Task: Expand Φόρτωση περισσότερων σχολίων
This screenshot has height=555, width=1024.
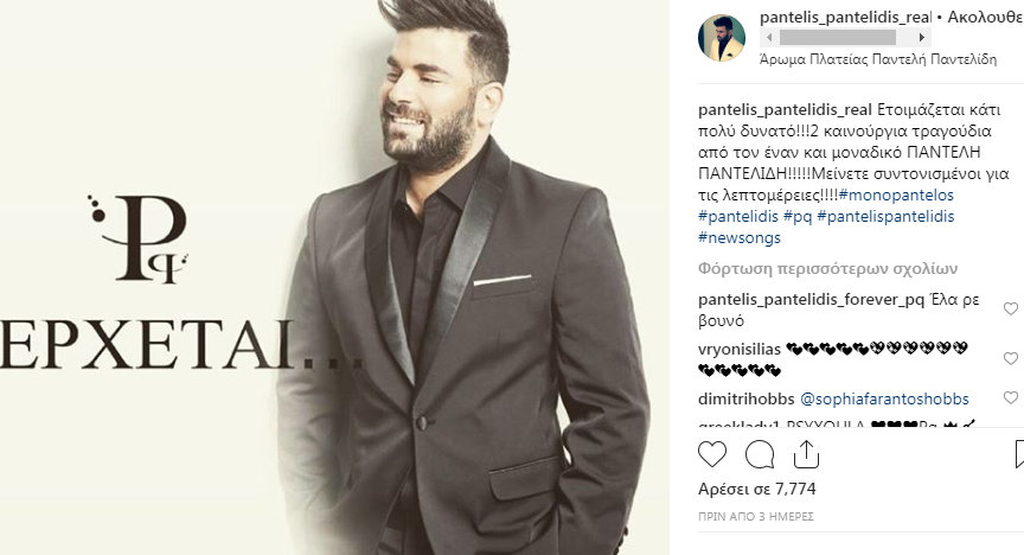Action: click(827, 268)
